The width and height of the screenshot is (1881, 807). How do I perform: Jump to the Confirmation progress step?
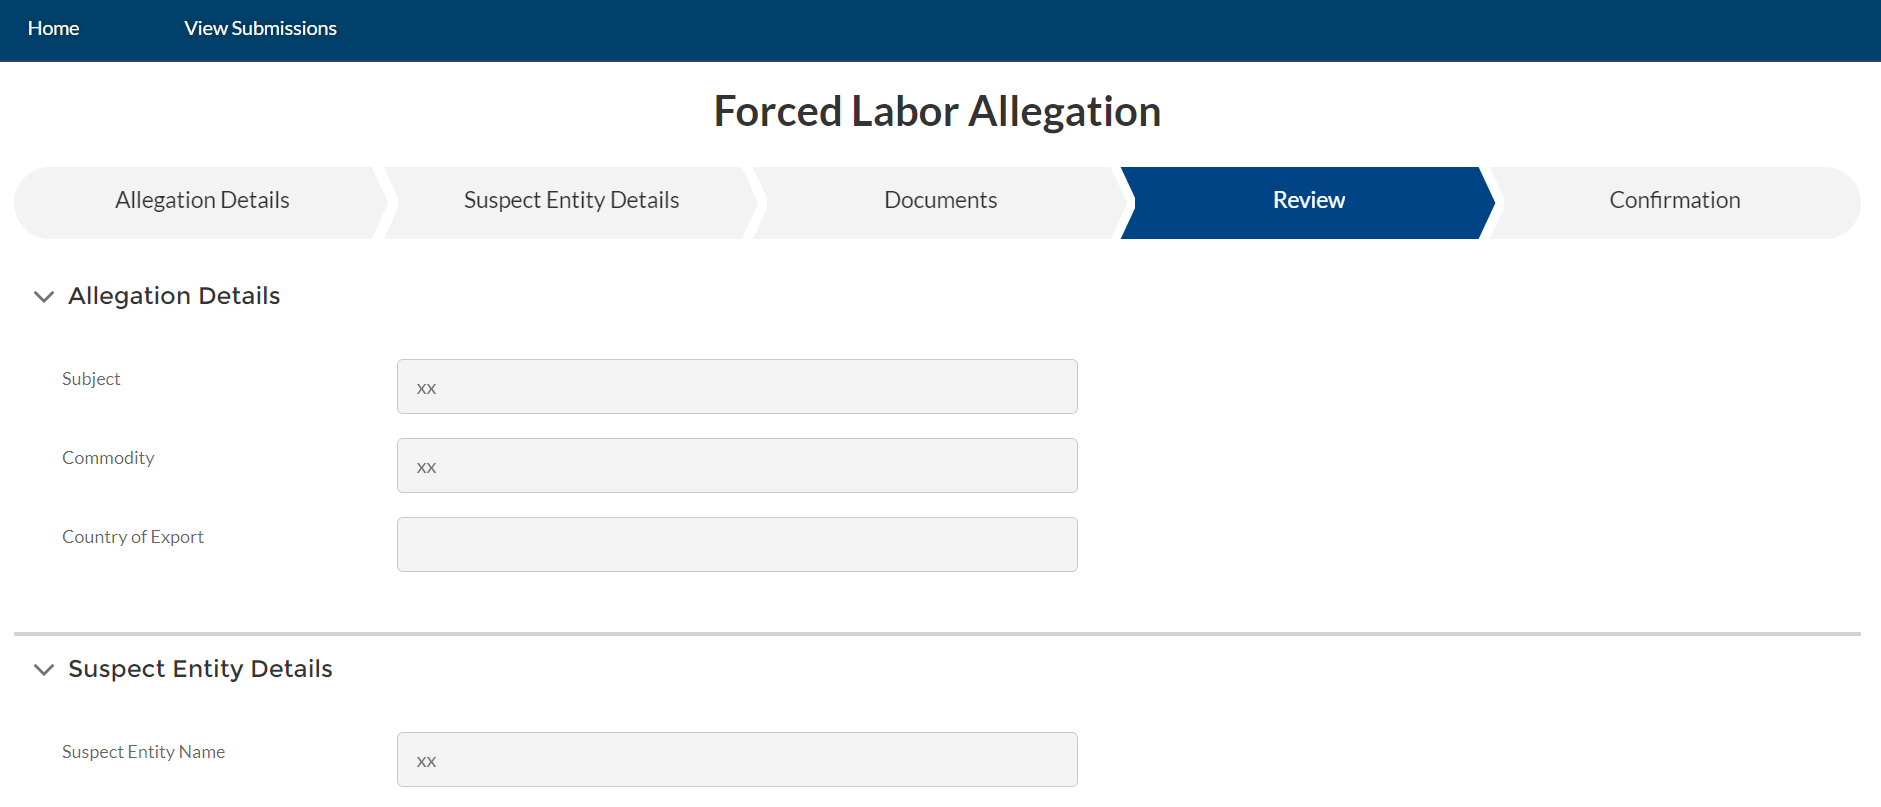pyautogui.click(x=1674, y=201)
